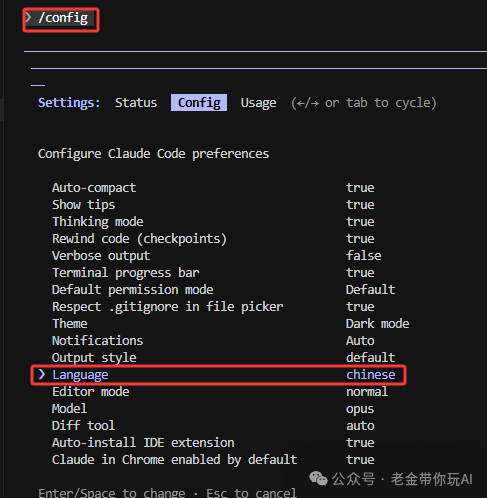Select the Language setting row
The image size is (487, 498).
219,375
